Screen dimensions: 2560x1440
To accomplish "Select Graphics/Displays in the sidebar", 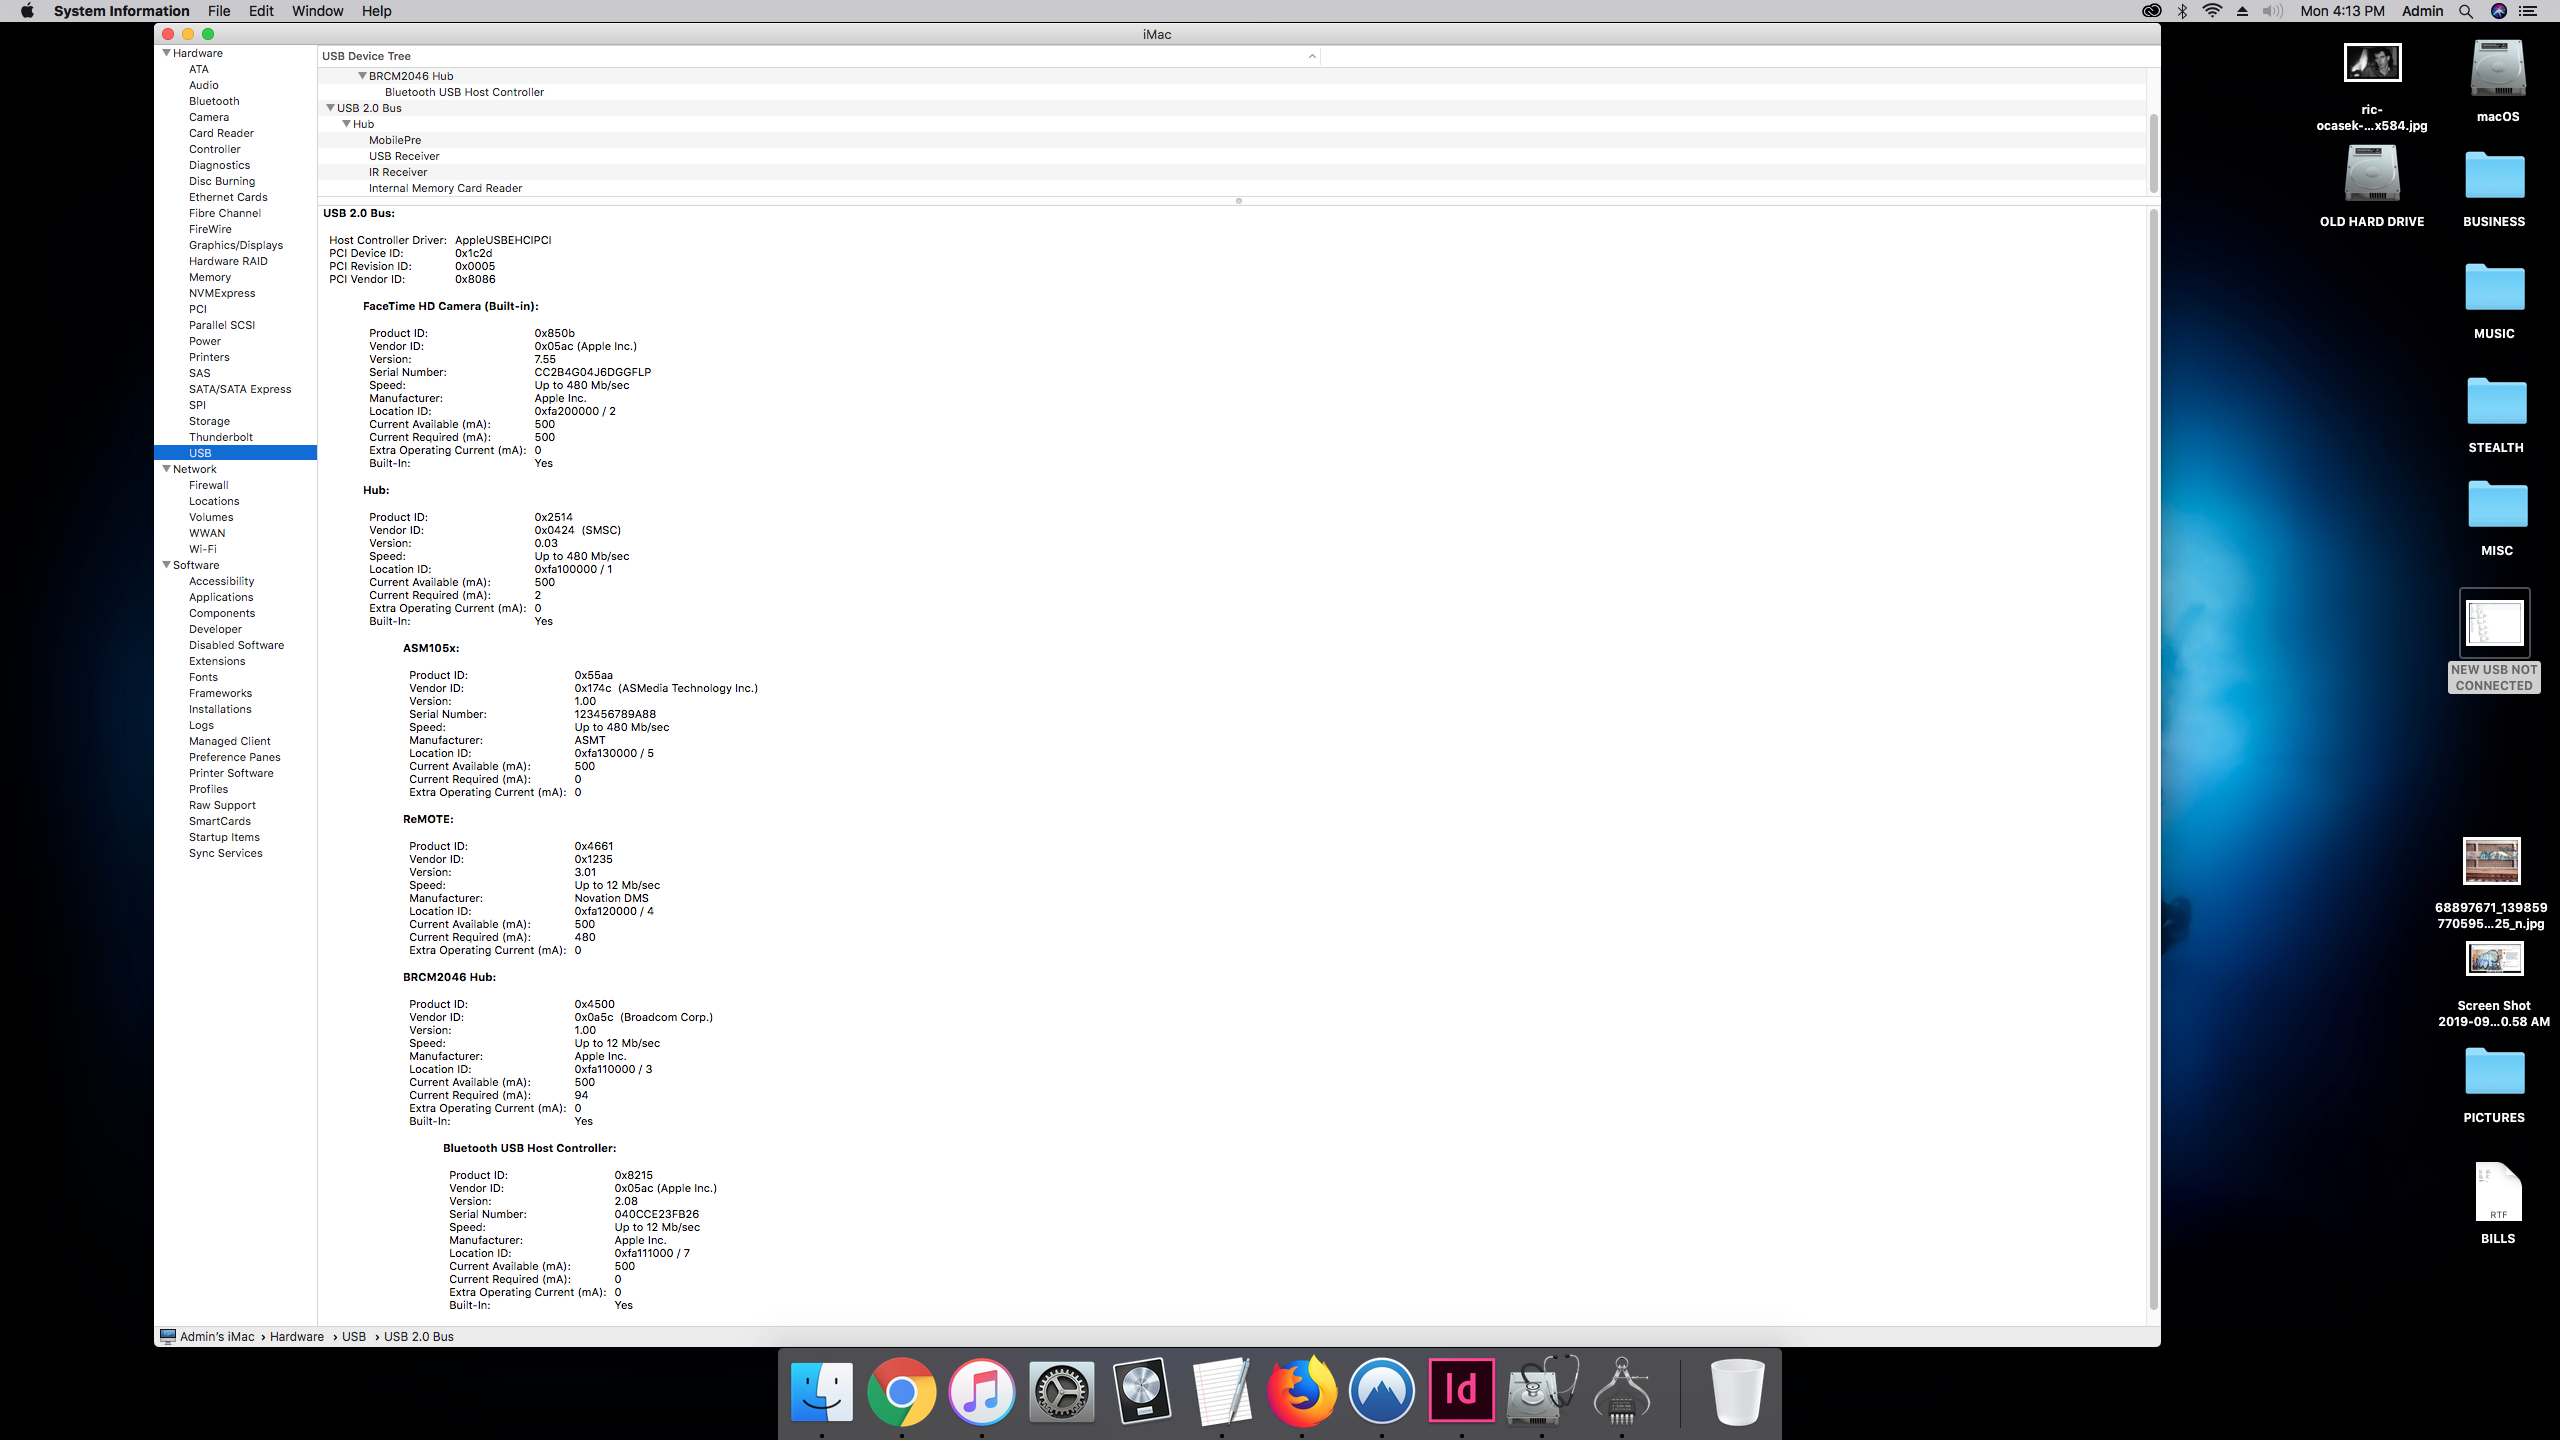I will point(235,245).
